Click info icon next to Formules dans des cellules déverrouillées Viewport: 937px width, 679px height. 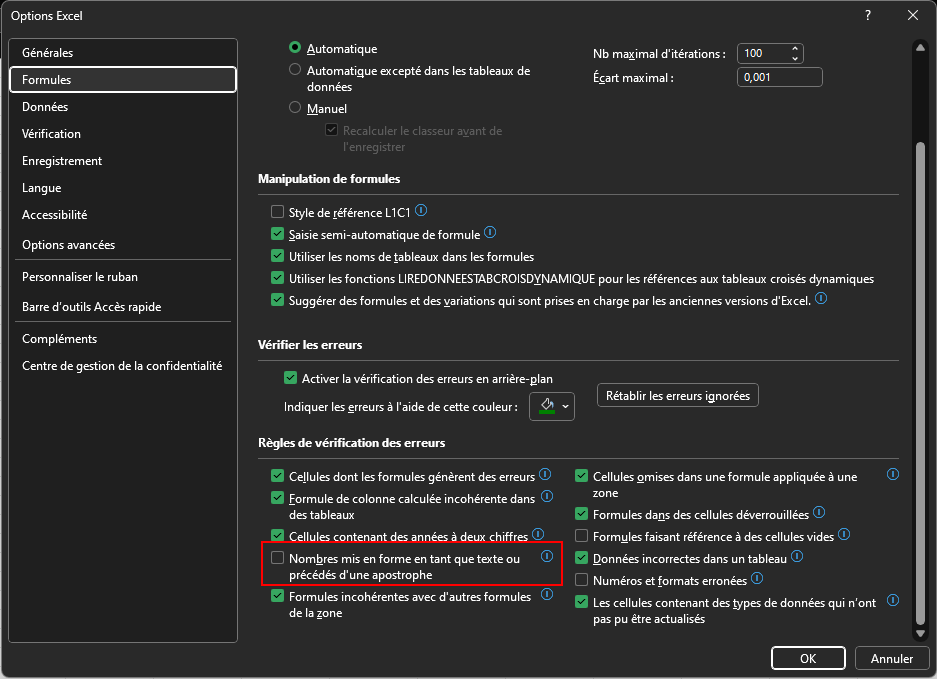[x=819, y=513]
